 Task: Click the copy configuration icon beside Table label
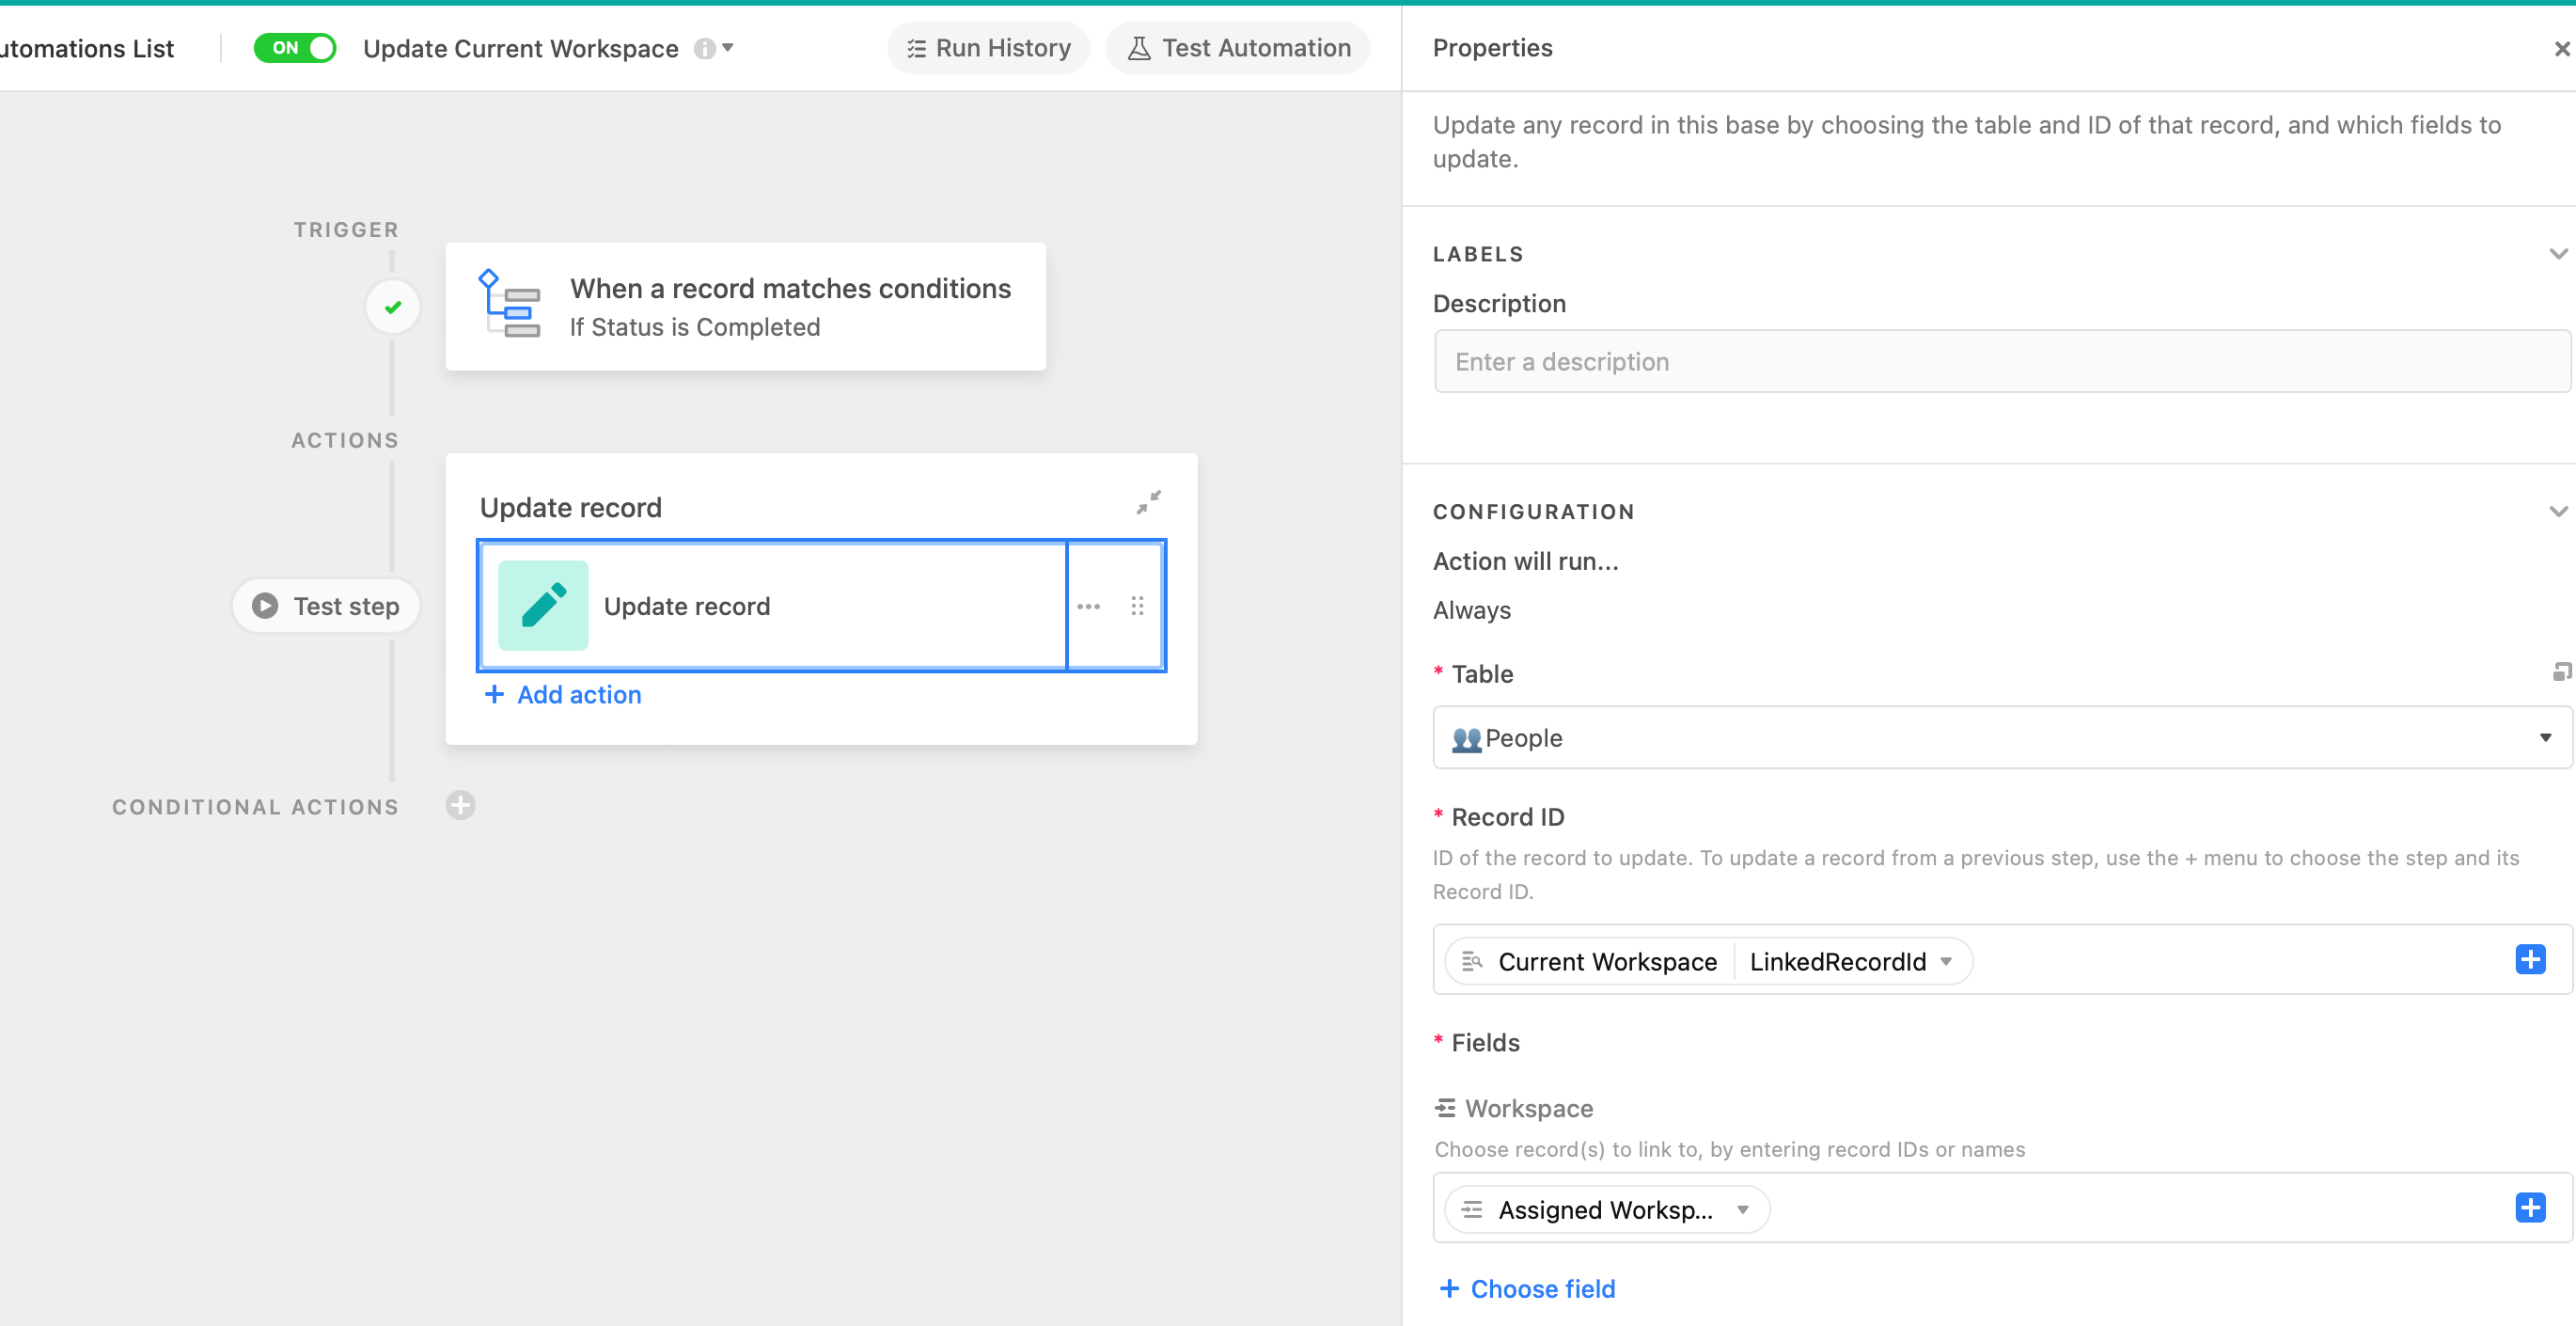(x=2561, y=672)
